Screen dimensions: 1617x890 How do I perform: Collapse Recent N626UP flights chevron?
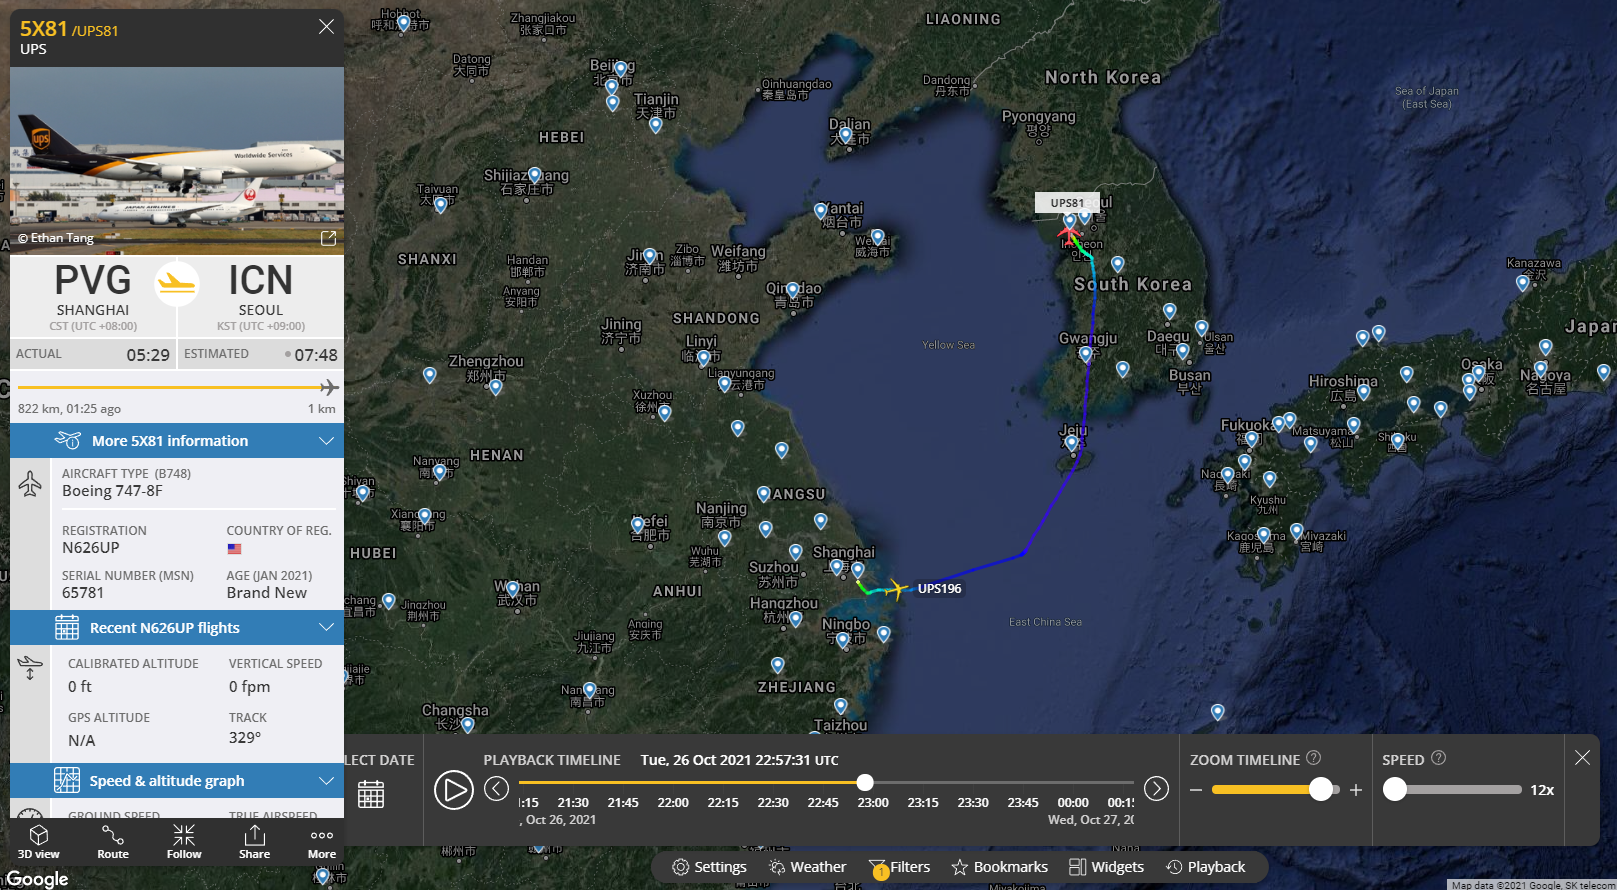point(326,627)
